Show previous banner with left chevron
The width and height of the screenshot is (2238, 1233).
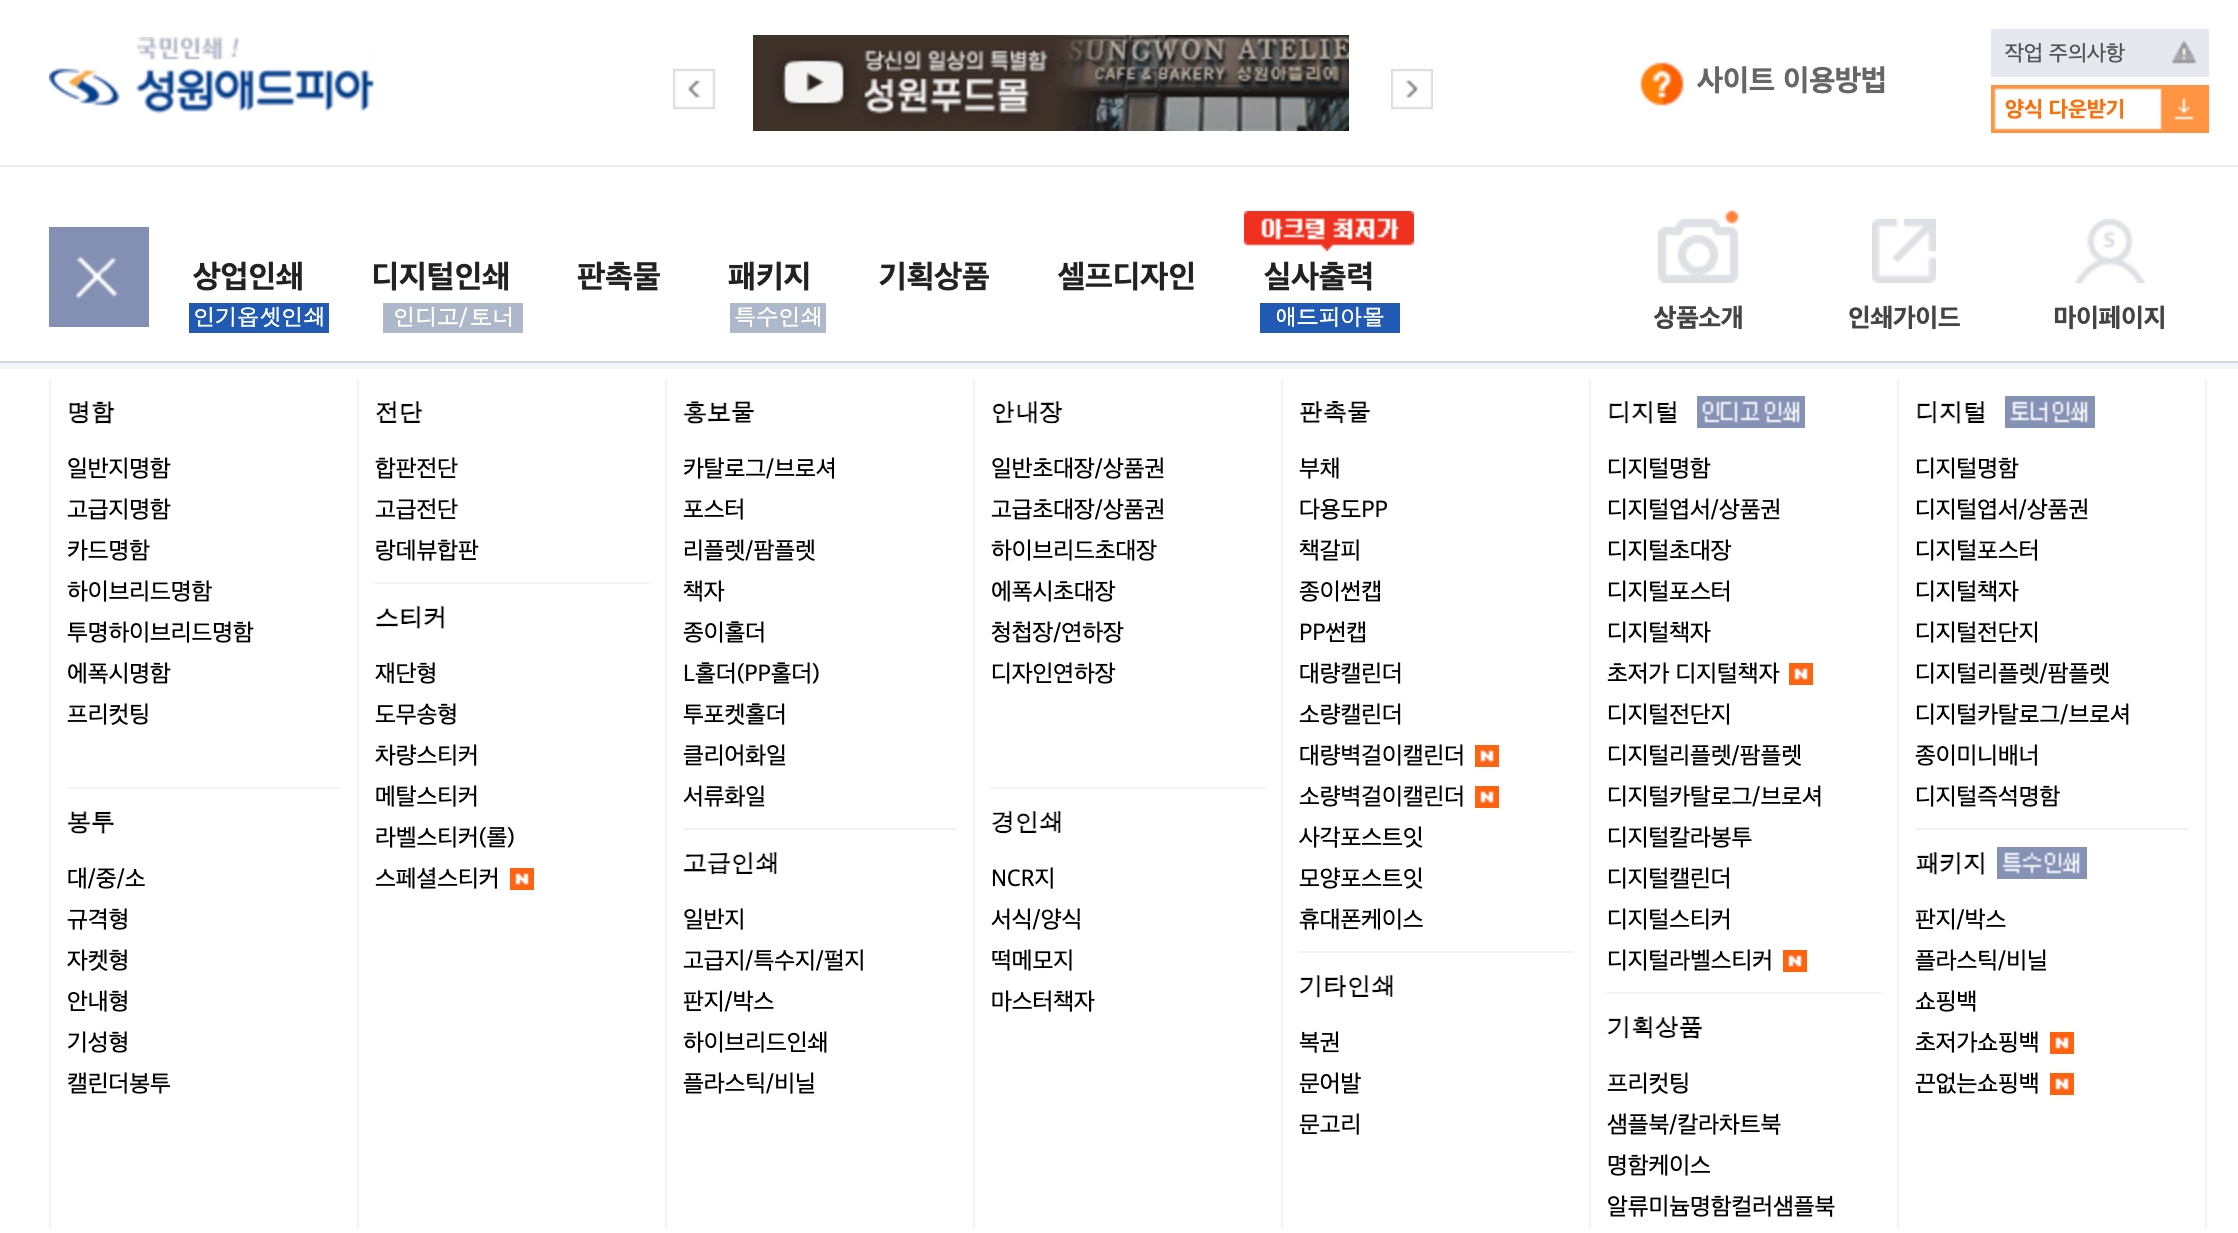[x=693, y=89]
